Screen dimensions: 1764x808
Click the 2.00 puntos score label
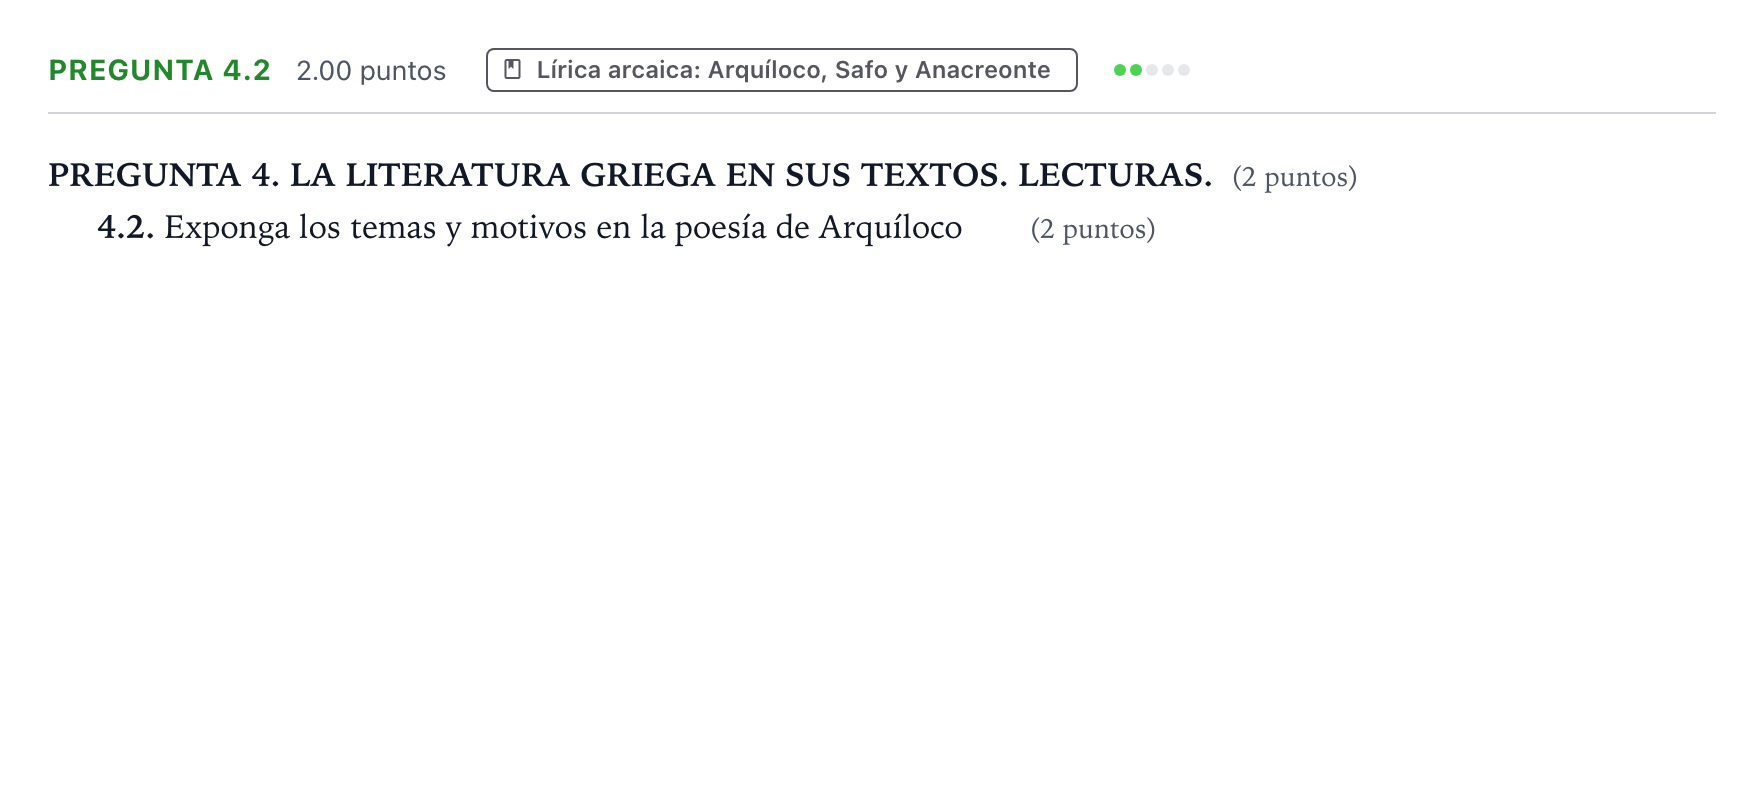tap(371, 71)
